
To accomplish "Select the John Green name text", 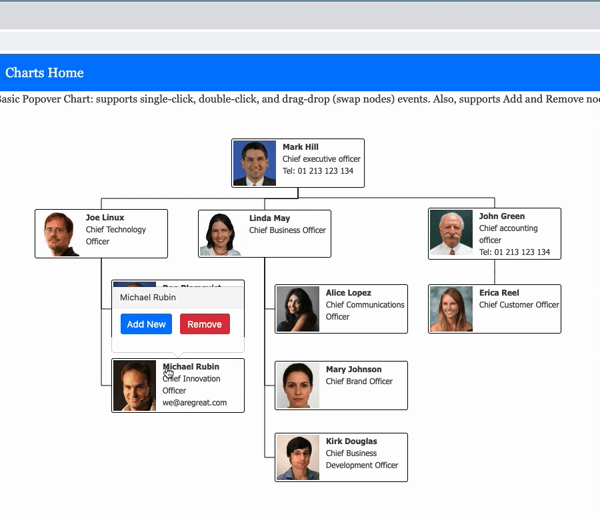I will (x=502, y=216).
